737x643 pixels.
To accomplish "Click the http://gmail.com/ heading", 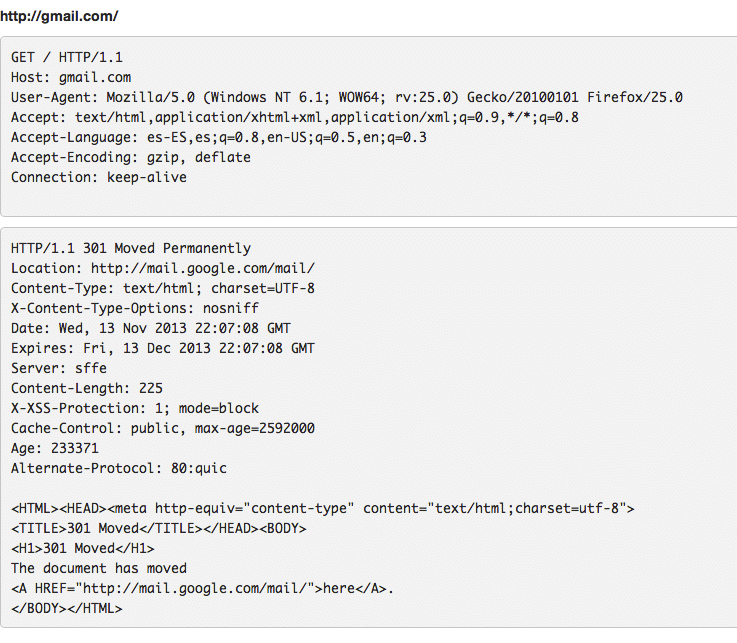I will tap(59, 17).
